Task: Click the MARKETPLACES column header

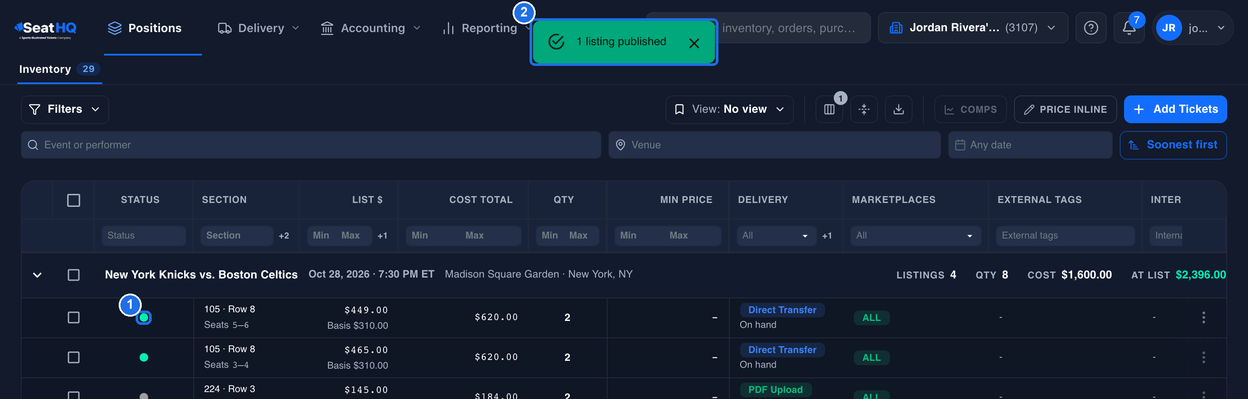Action: (x=894, y=200)
